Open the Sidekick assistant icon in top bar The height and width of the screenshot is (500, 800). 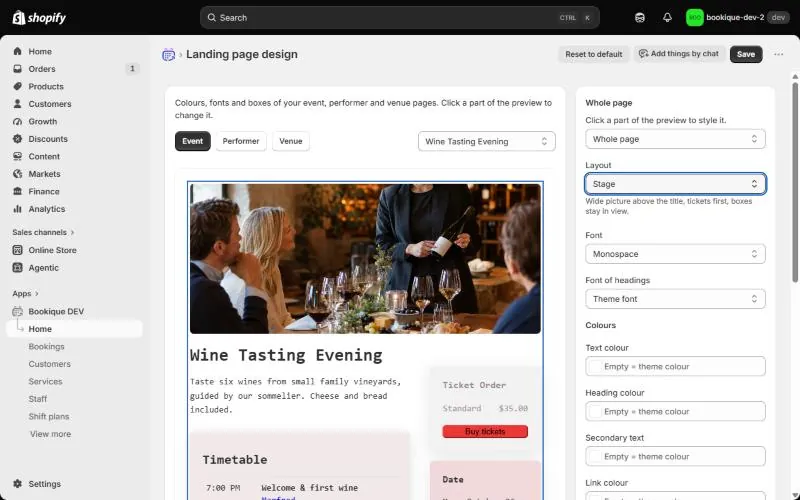click(640, 18)
